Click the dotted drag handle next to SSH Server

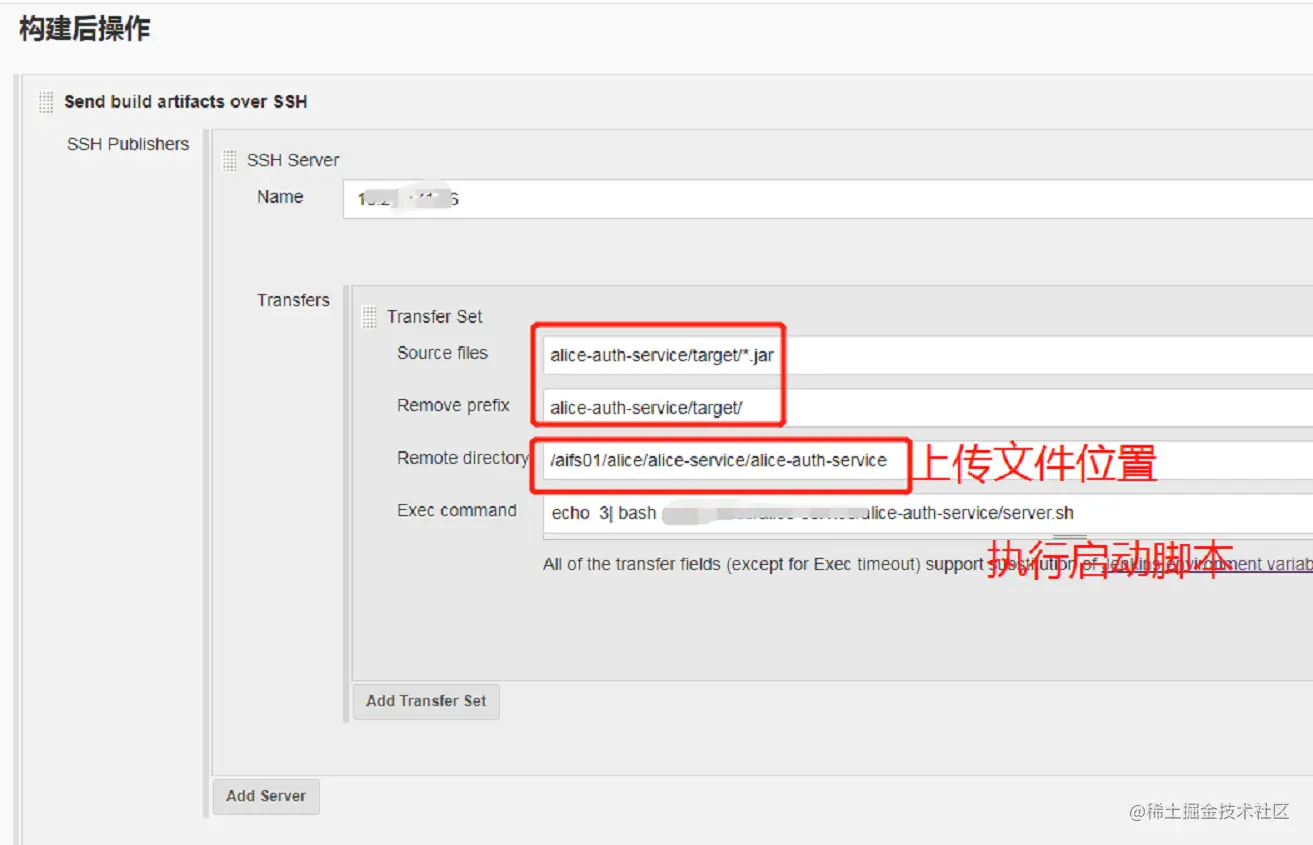pyautogui.click(x=229, y=160)
